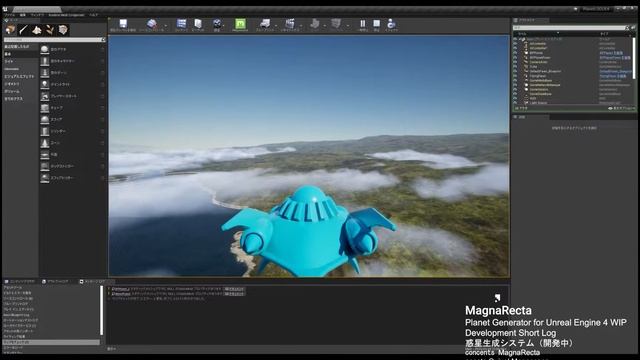Open the Marketplace toolbar icon
The image size is (640, 360).
click(x=198, y=23)
